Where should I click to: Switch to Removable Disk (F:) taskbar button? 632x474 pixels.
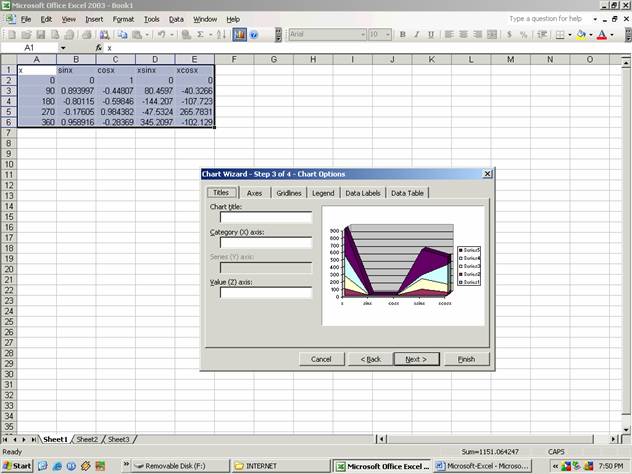click(x=181, y=466)
